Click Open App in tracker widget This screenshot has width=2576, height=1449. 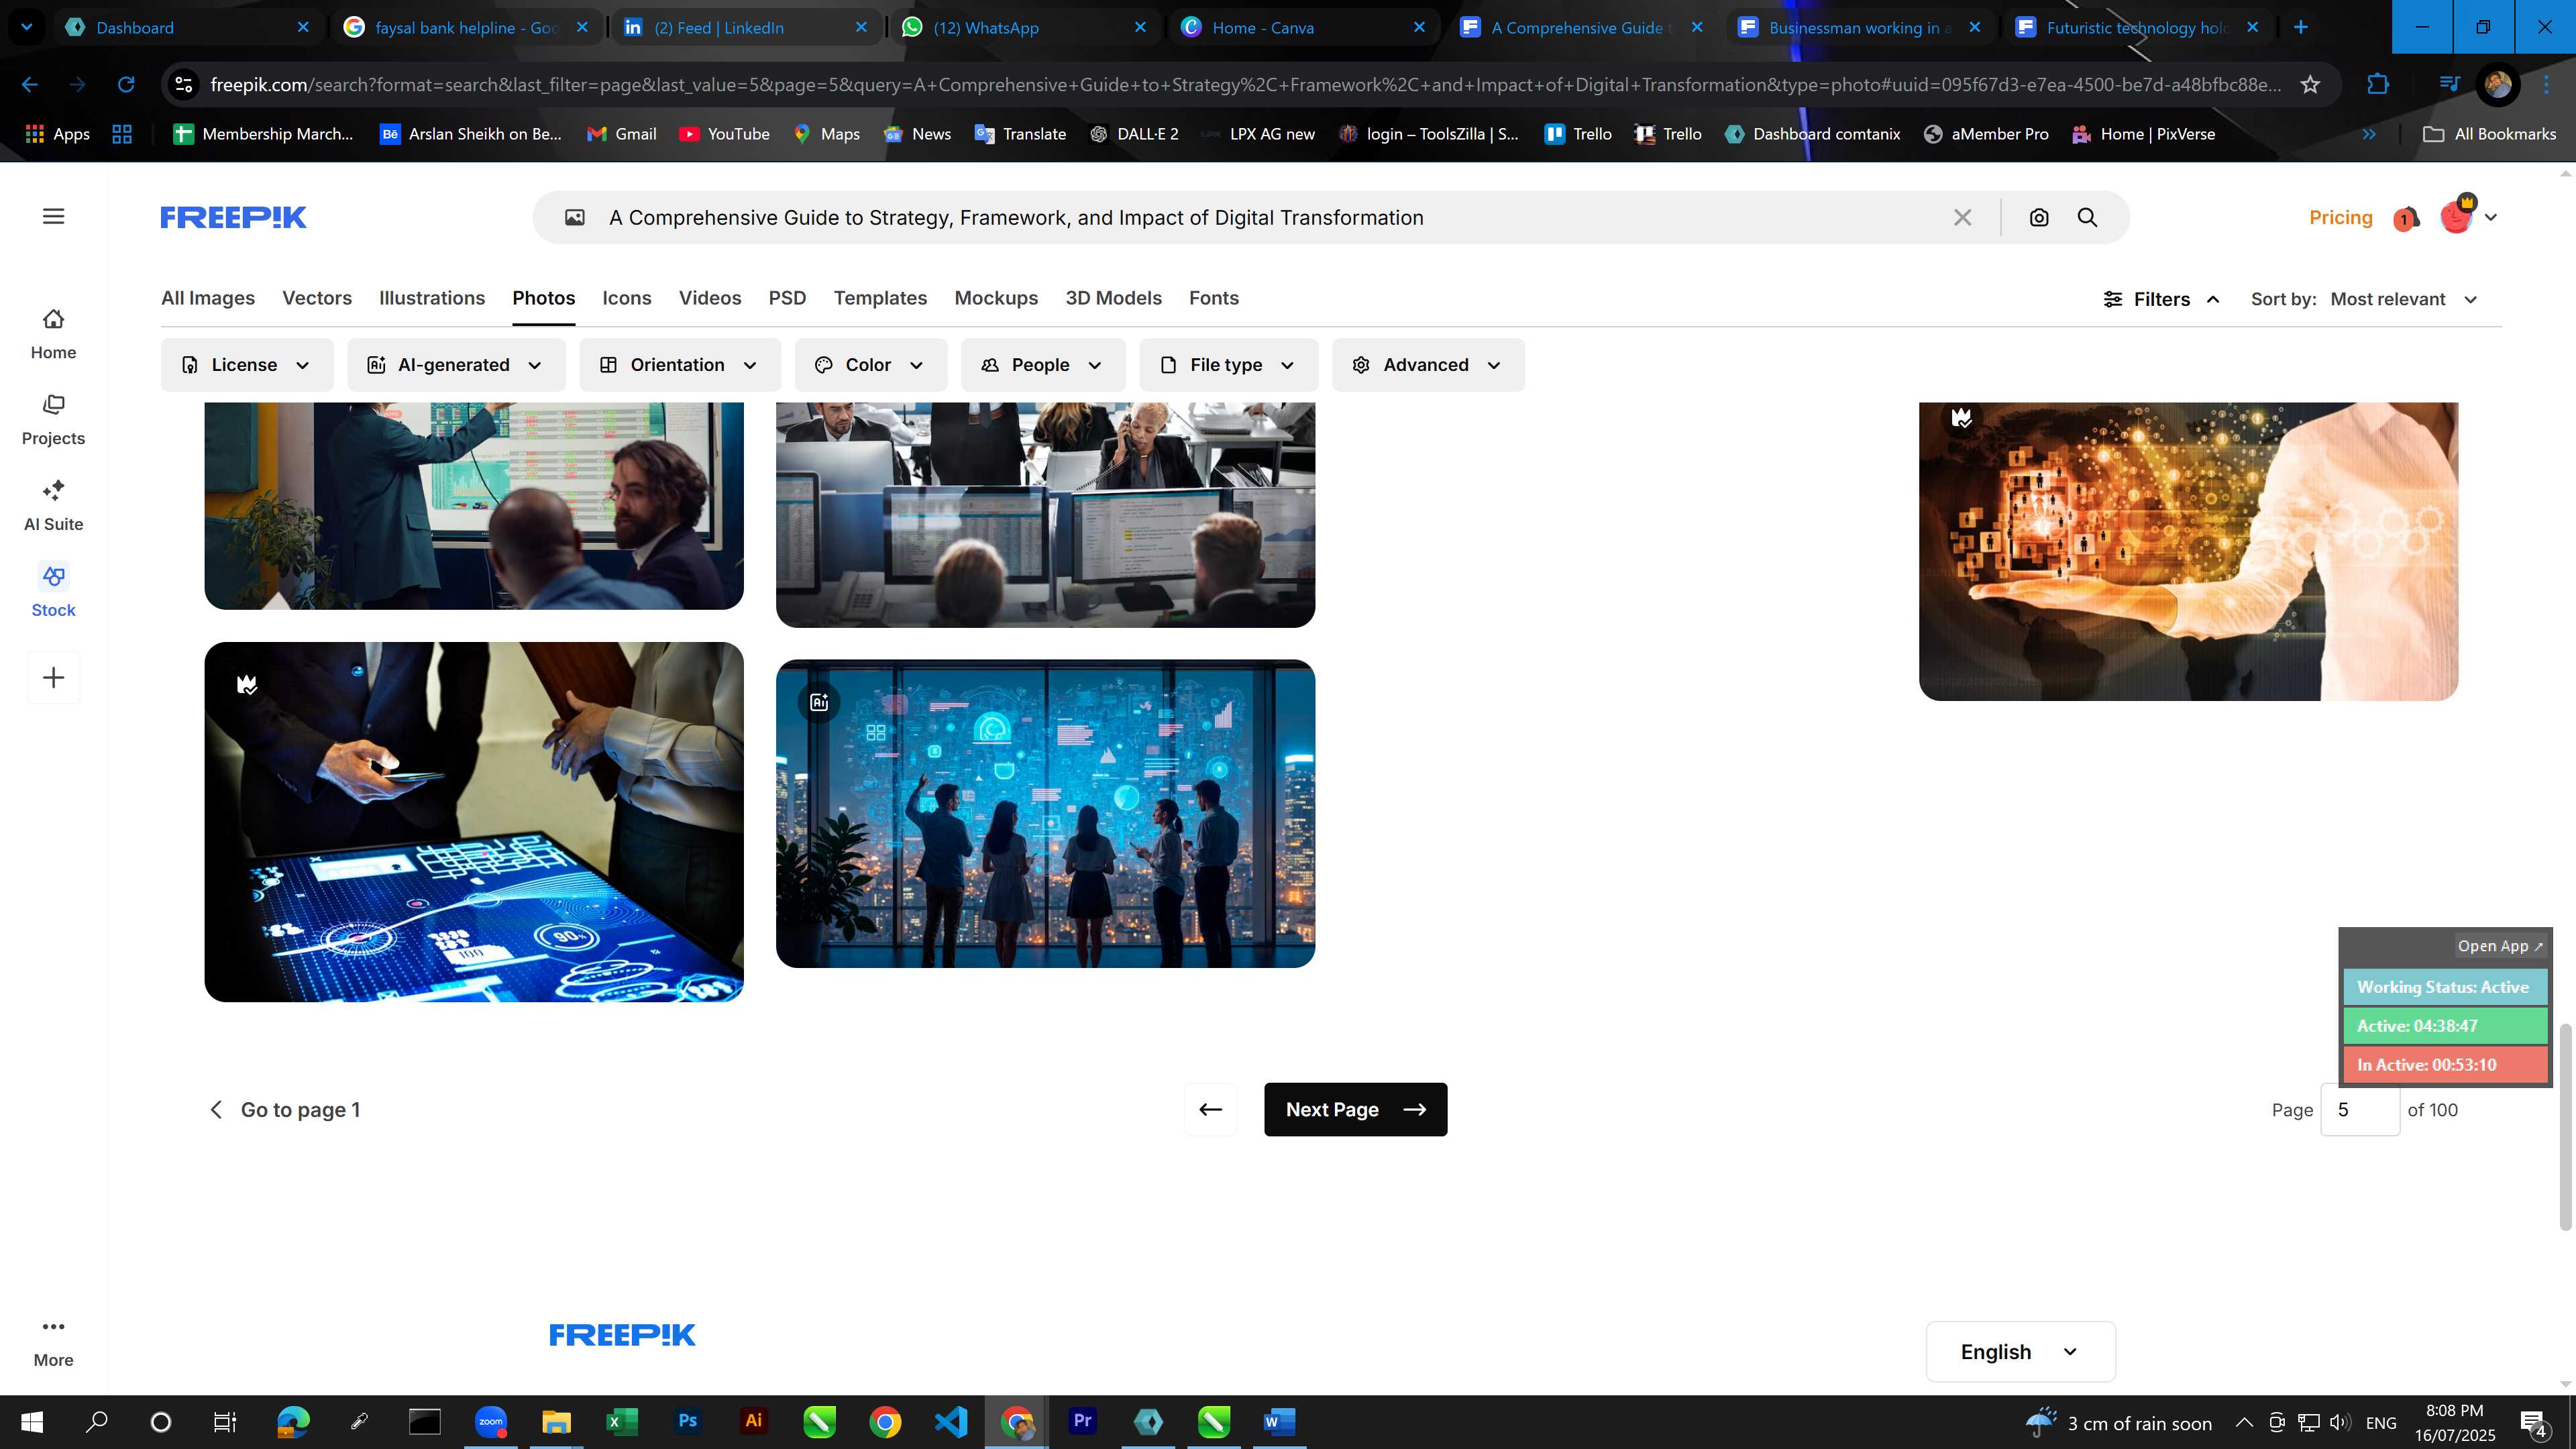click(x=2499, y=946)
